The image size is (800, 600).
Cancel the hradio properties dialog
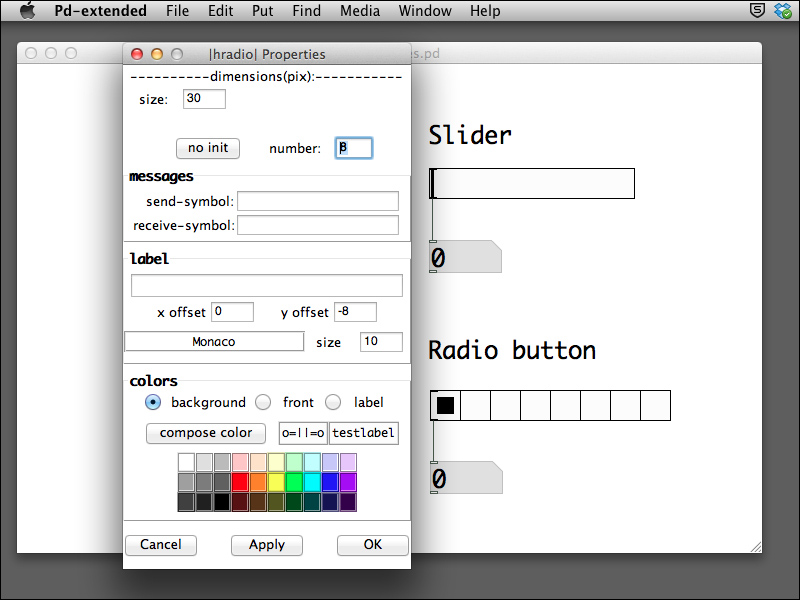point(161,545)
